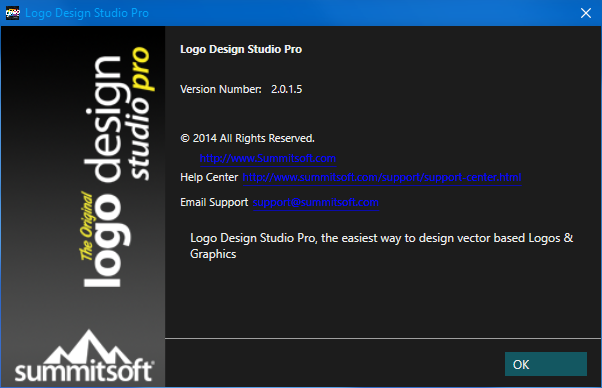Click the Summitsoft mountain logo
The image size is (602, 388).
(x=84, y=356)
